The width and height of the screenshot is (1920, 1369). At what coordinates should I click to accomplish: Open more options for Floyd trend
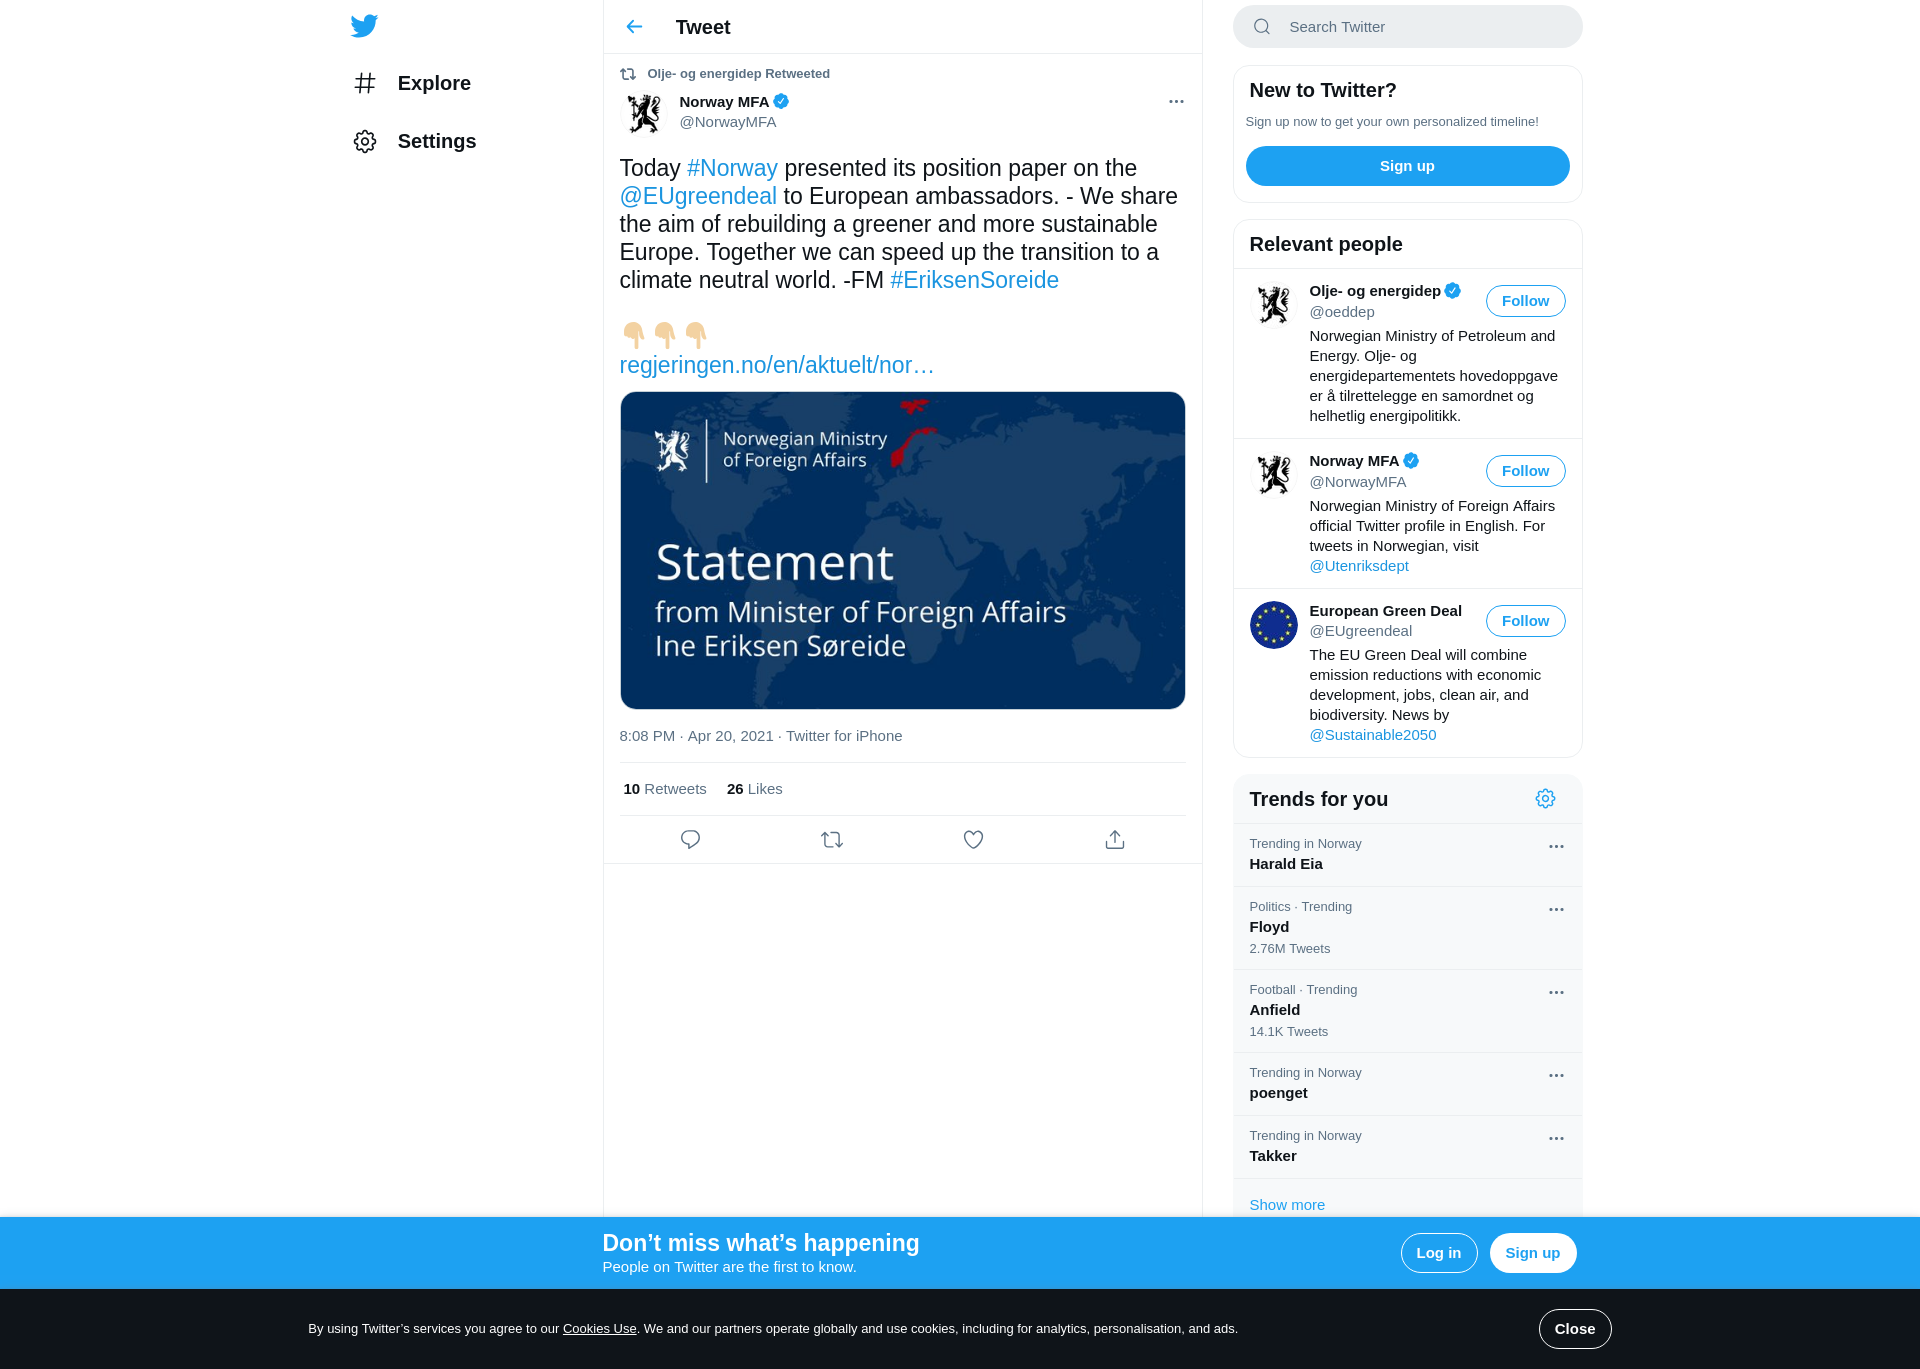coord(1556,909)
